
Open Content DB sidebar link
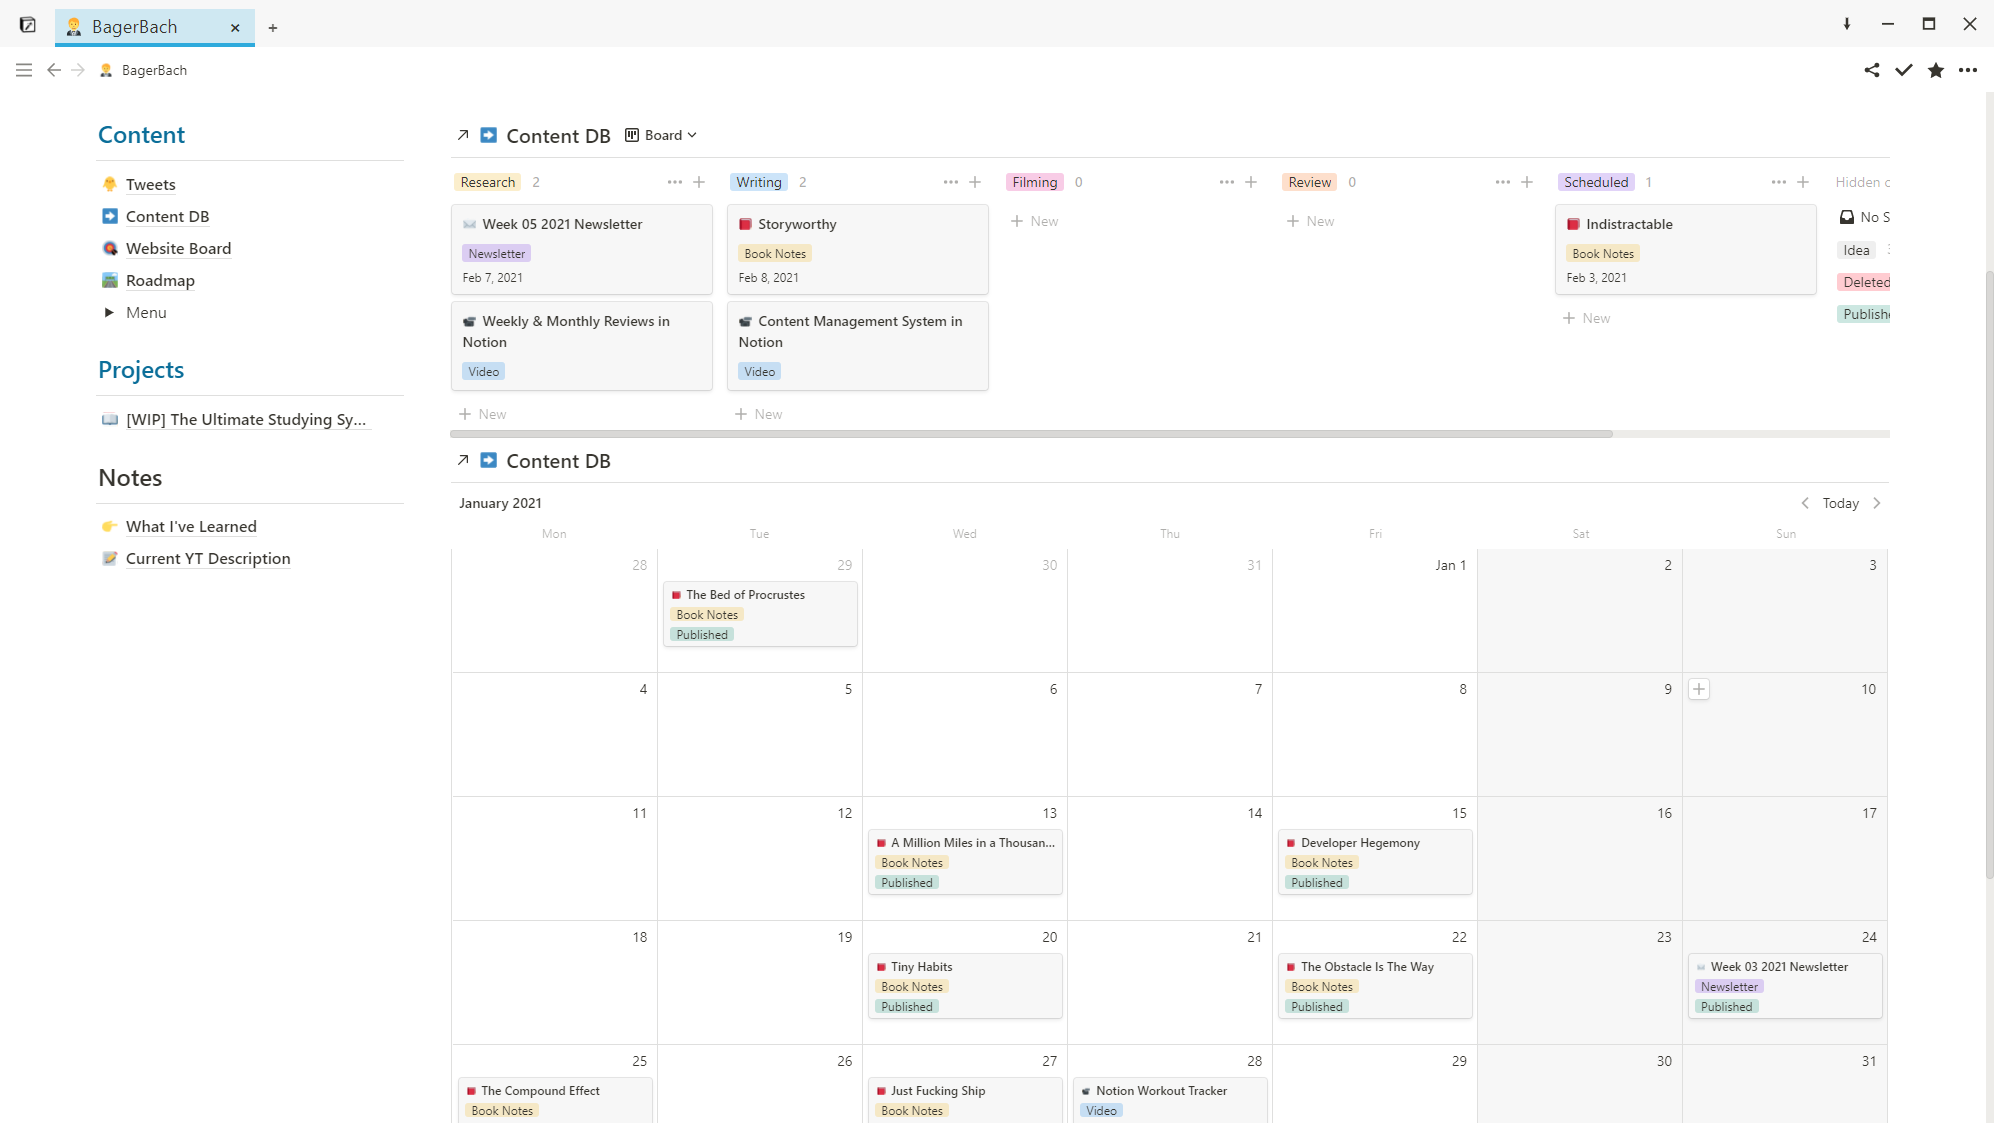click(x=167, y=217)
